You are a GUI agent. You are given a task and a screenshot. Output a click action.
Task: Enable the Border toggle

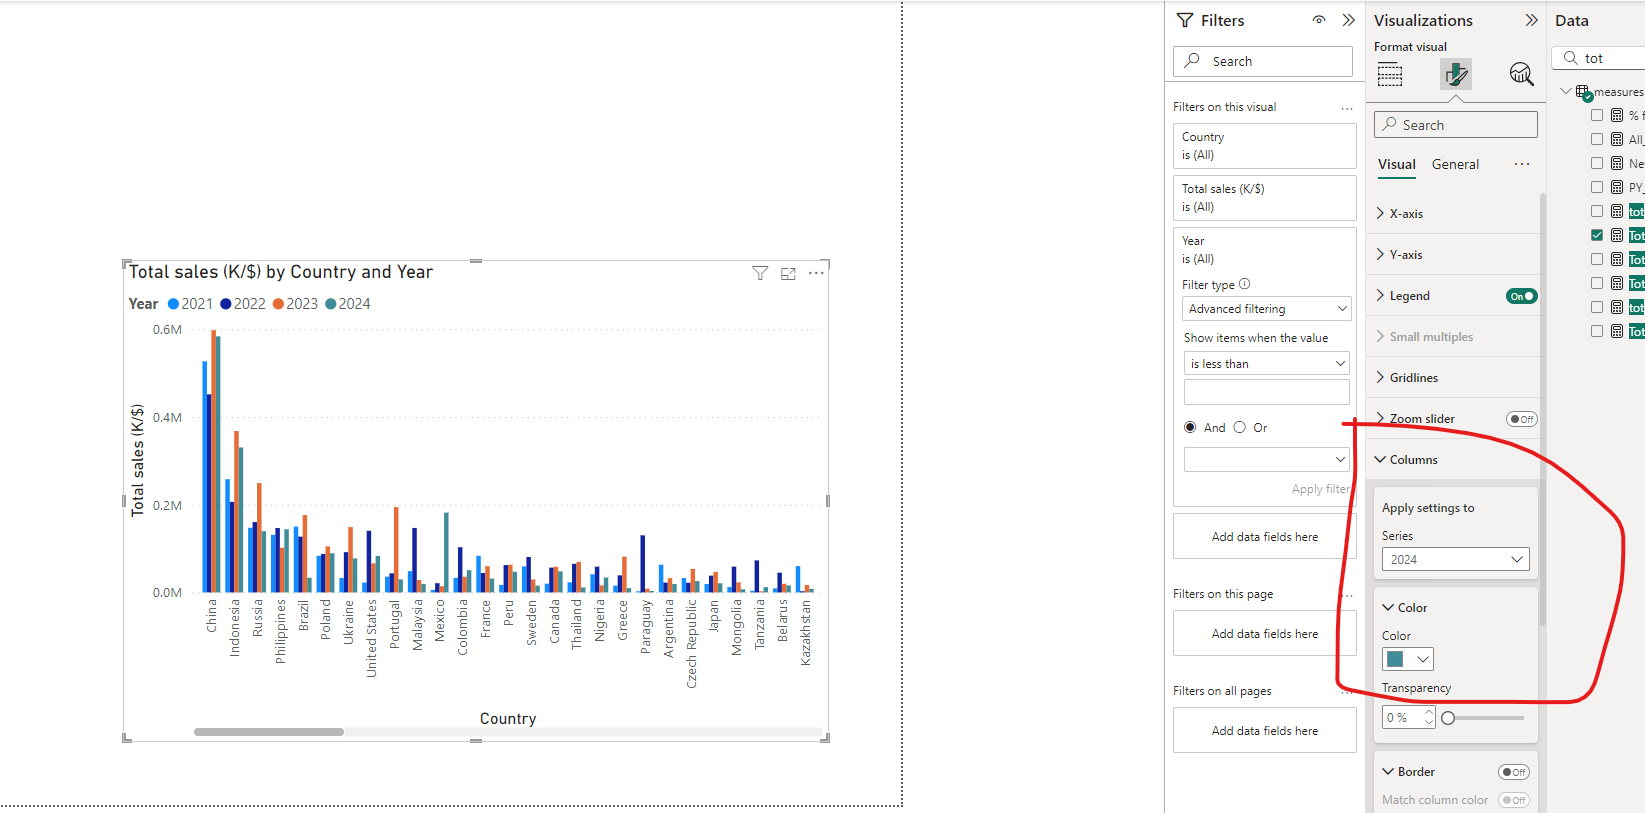tap(1514, 772)
